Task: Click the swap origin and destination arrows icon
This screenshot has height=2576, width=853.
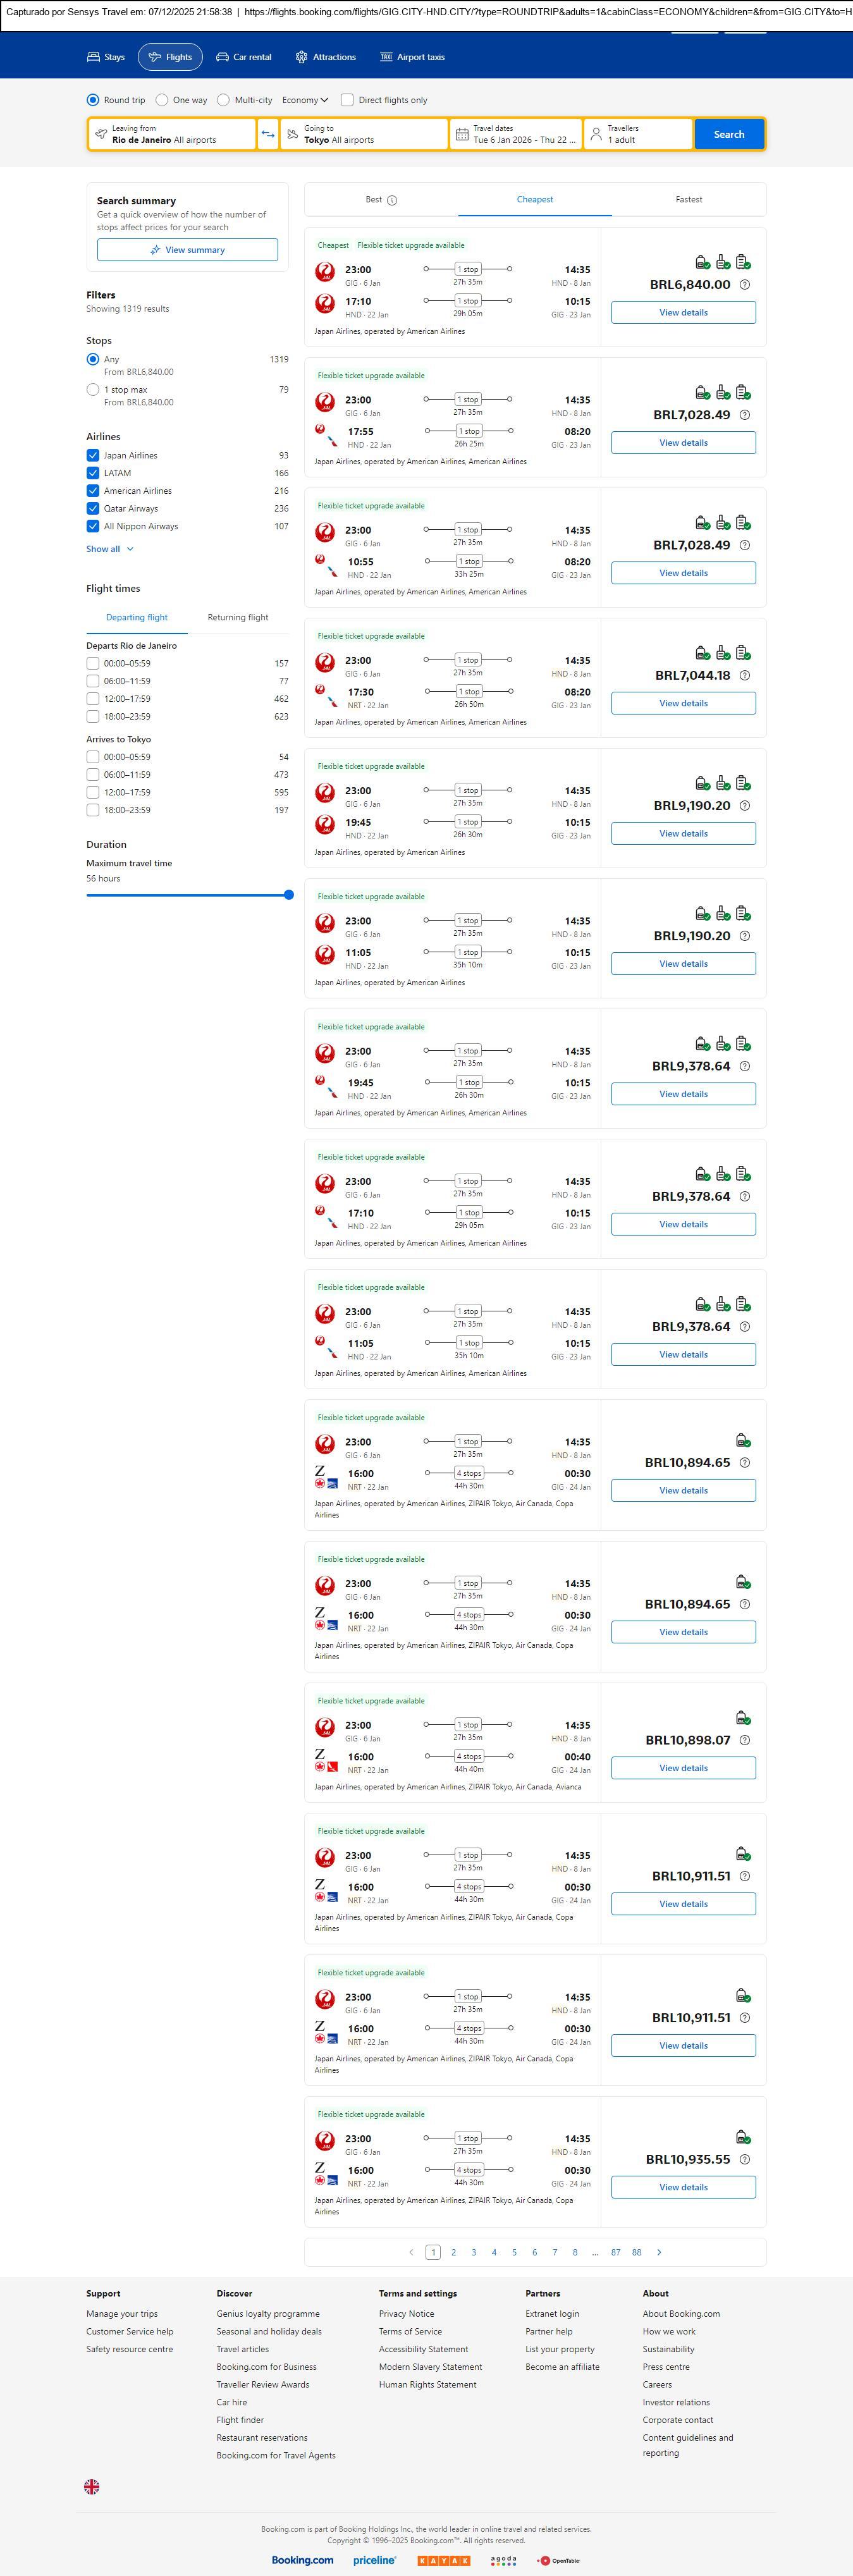Action: point(267,134)
